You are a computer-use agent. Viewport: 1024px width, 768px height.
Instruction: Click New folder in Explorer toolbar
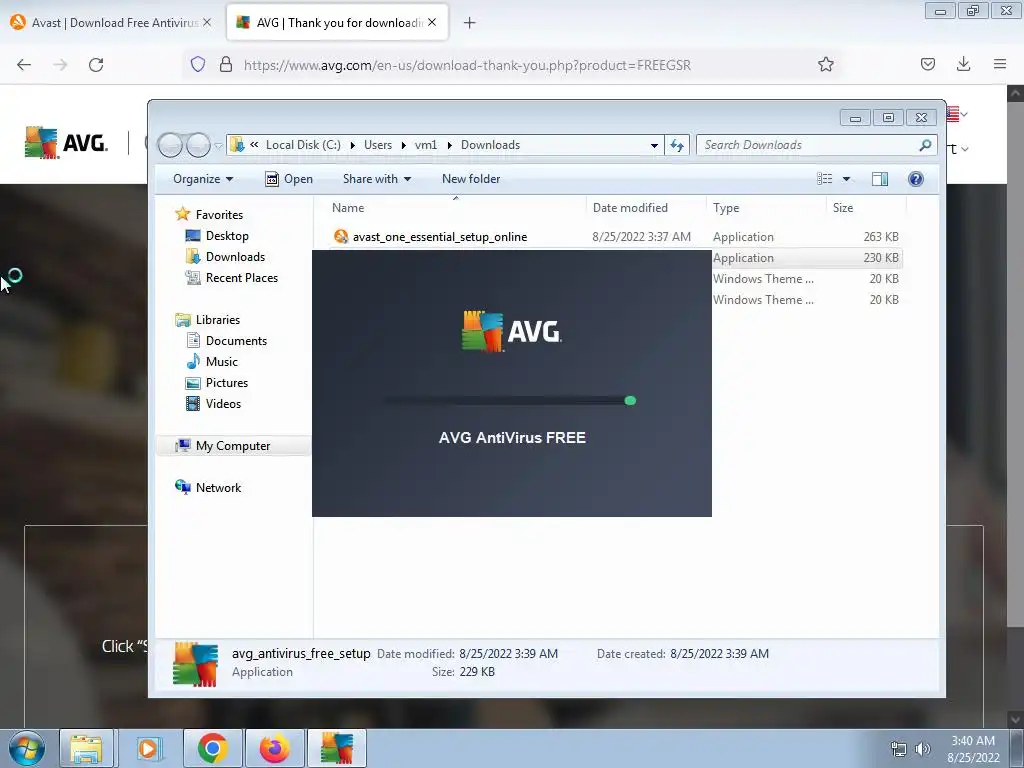click(471, 179)
